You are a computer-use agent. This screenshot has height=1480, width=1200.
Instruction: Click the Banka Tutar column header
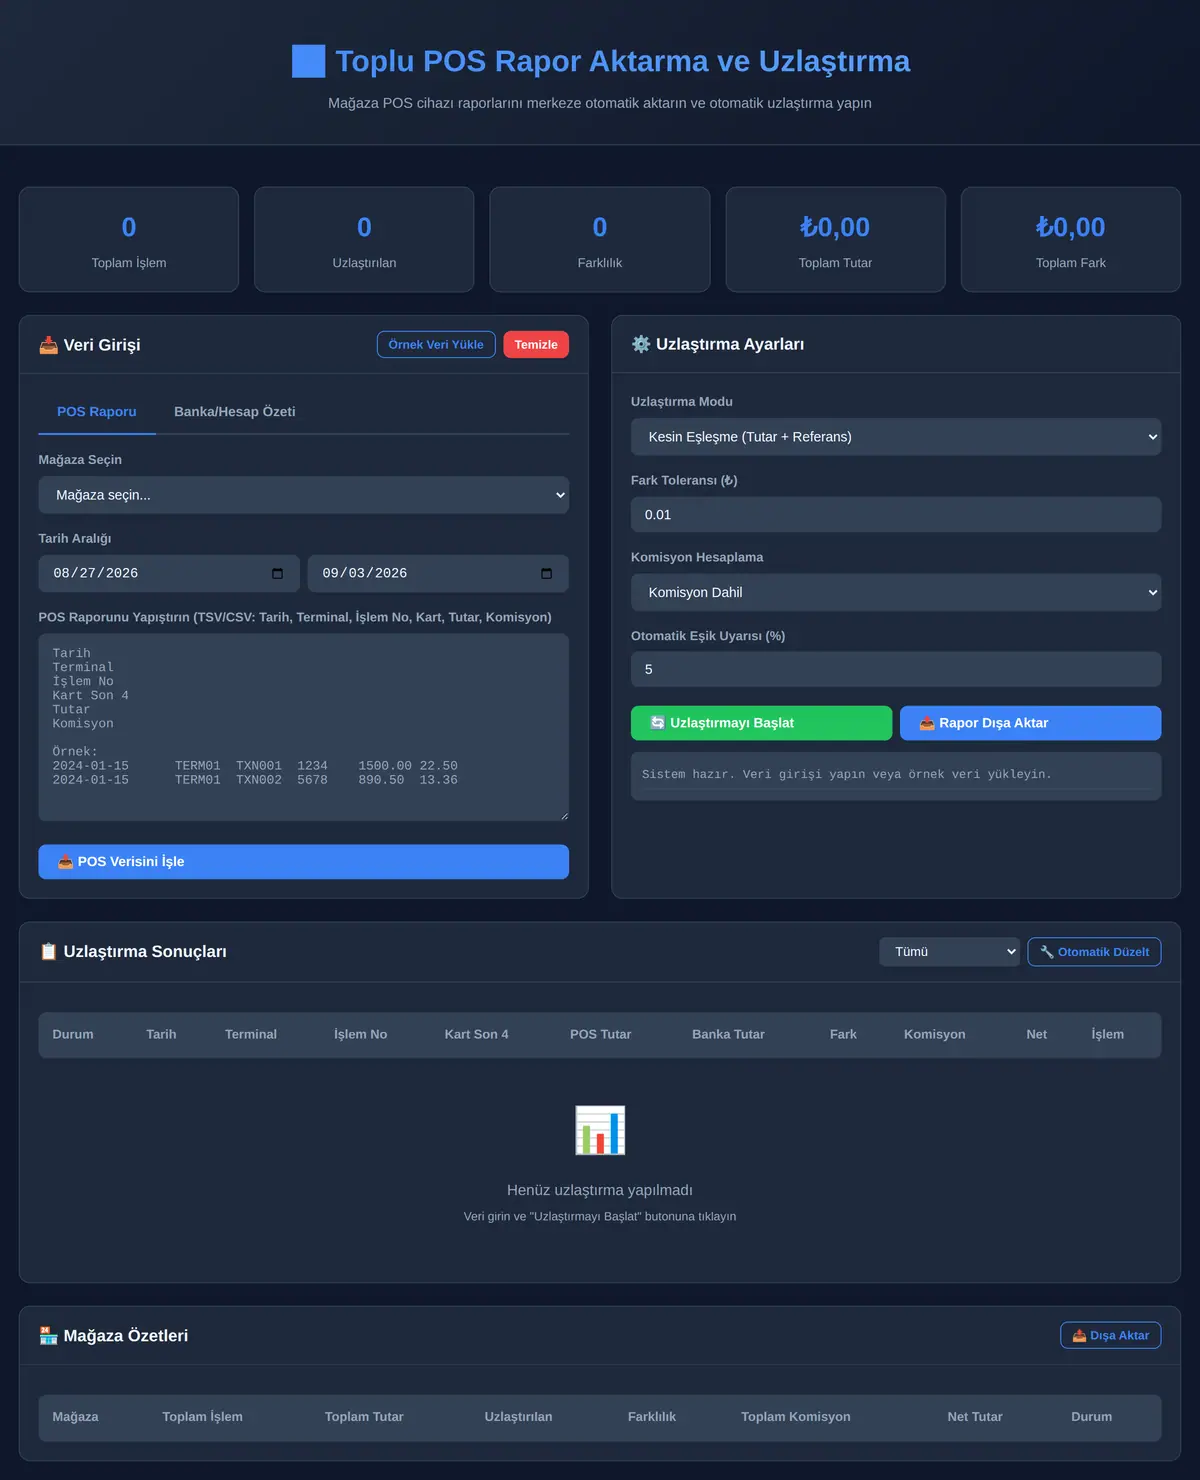(728, 1034)
